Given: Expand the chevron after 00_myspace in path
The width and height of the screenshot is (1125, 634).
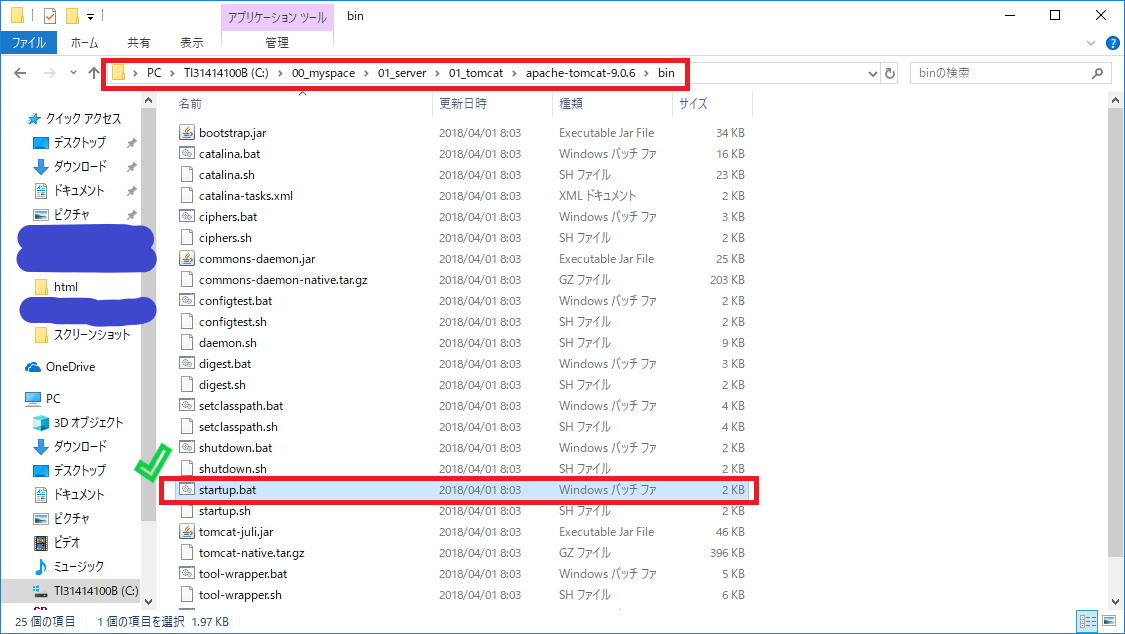Looking at the screenshot, I should [x=367, y=73].
